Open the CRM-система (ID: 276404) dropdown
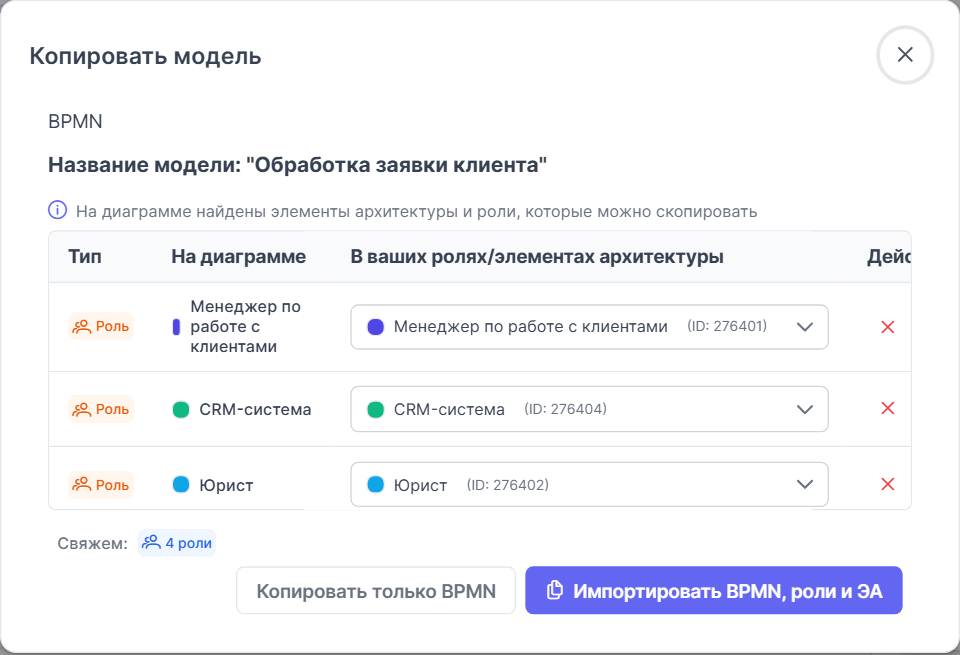 point(589,409)
